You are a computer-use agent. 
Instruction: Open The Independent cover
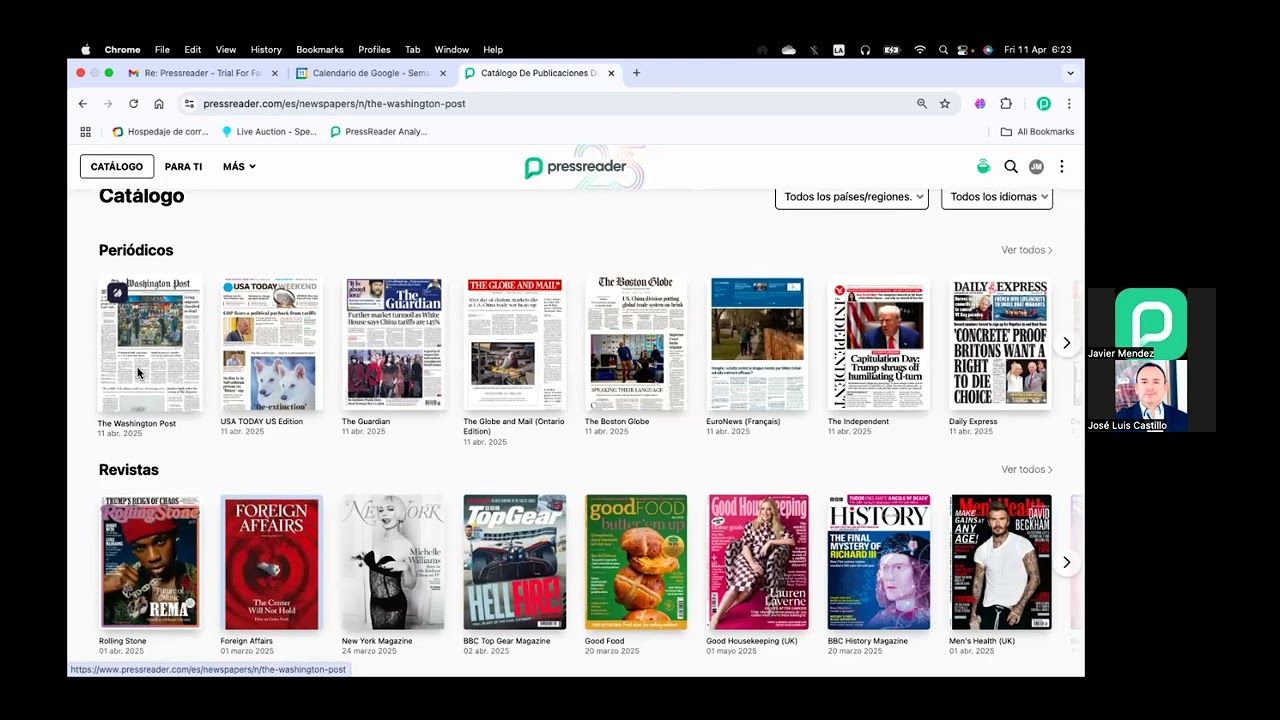[879, 344]
